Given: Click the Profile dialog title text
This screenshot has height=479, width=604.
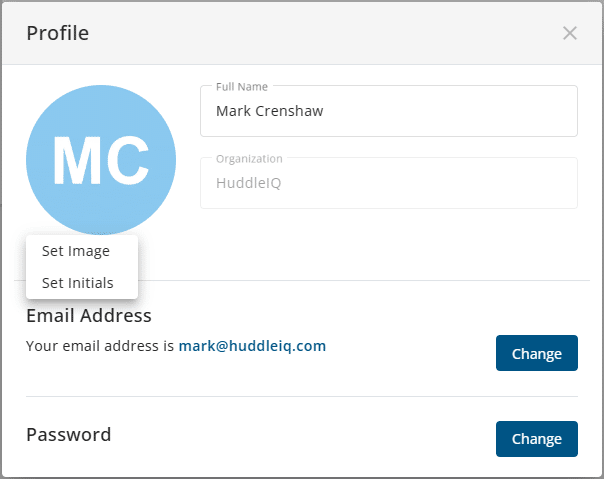Looking at the screenshot, I should click(x=57, y=33).
